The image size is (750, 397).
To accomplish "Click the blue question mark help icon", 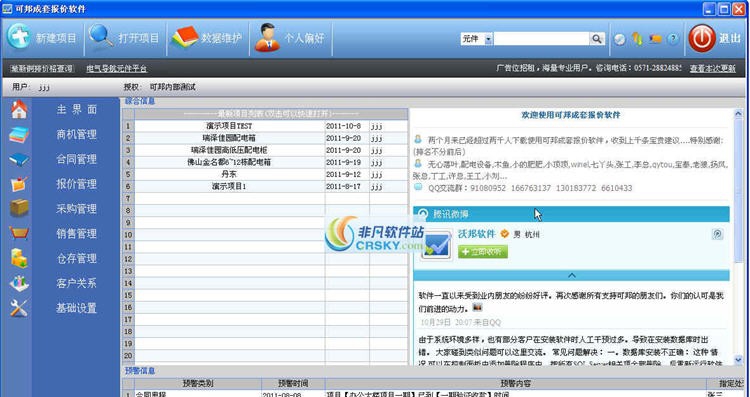I will pyautogui.click(x=673, y=39).
